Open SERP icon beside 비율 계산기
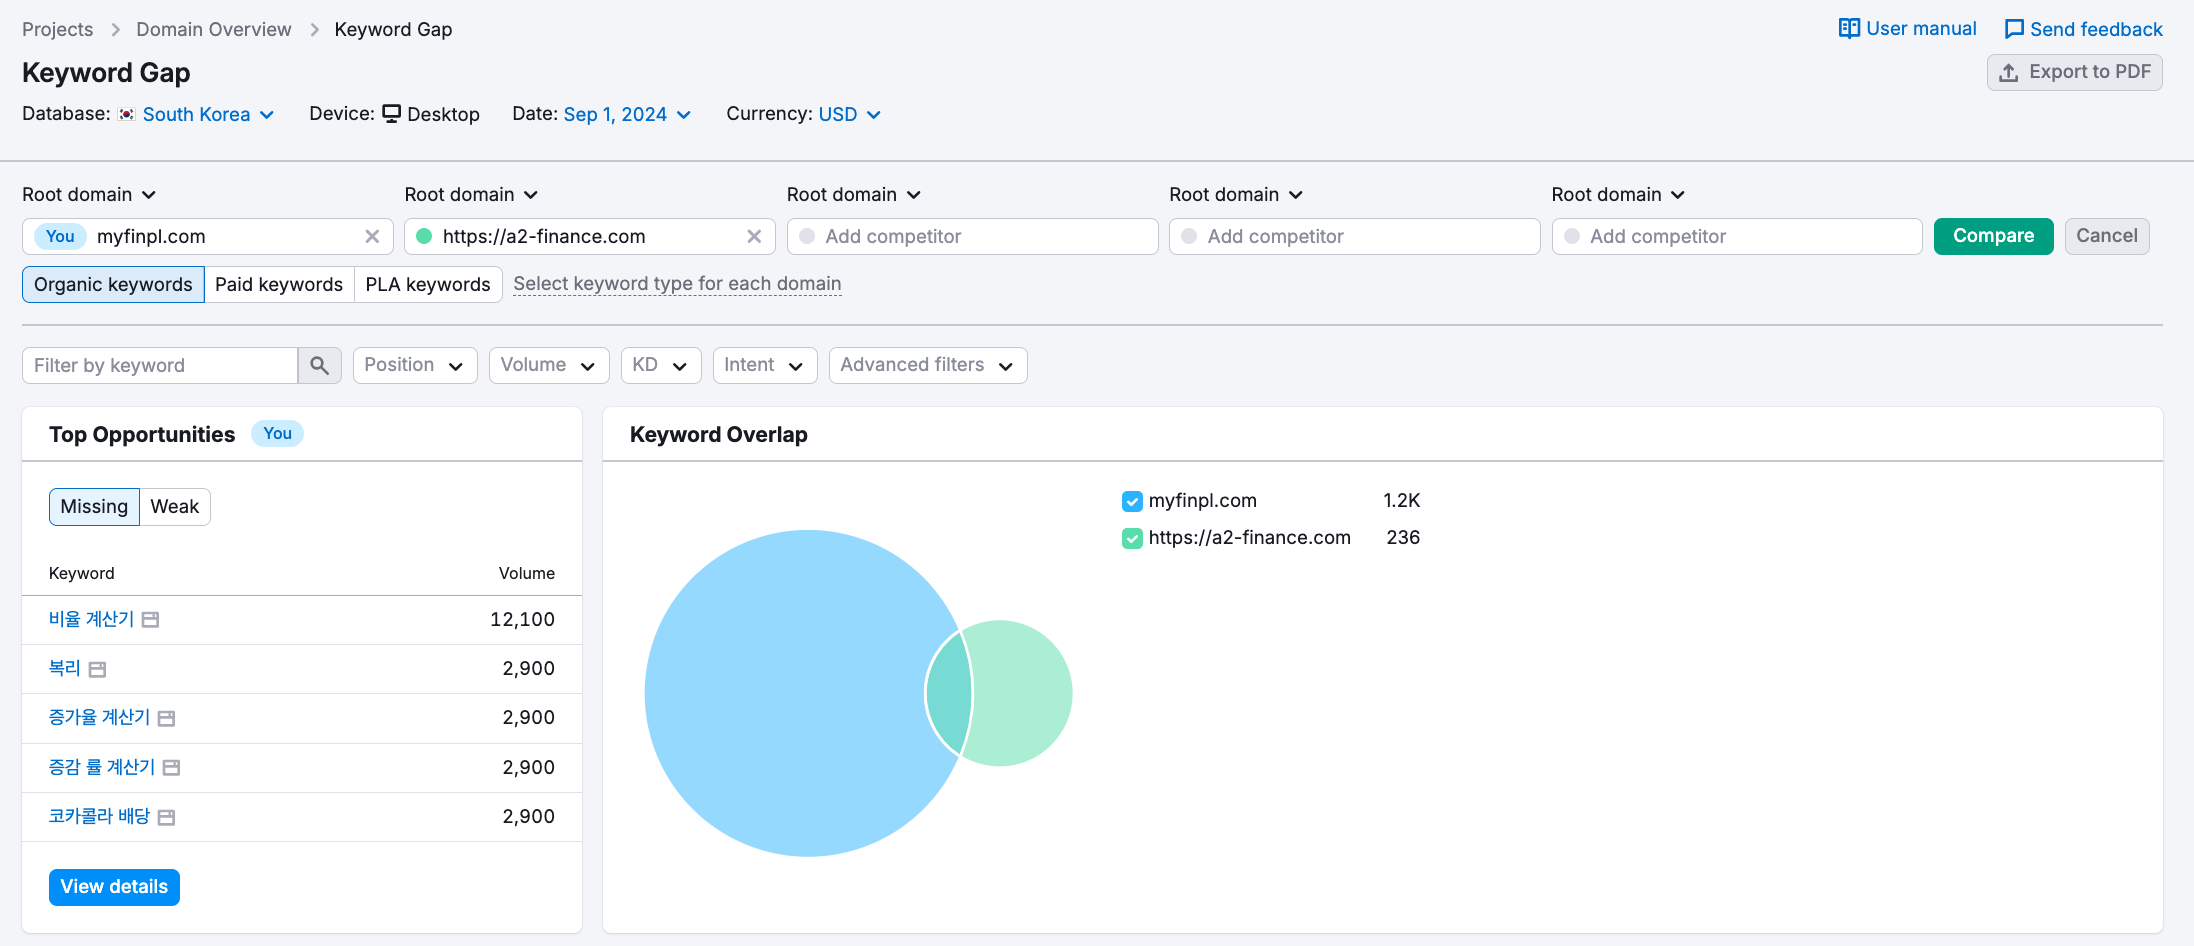Image resolution: width=2194 pixels, height=946 pixels. point(151,620)
